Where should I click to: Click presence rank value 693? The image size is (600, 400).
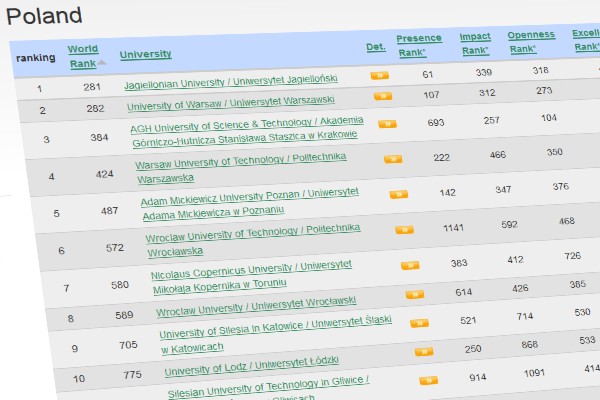click(x=436, y=122)
